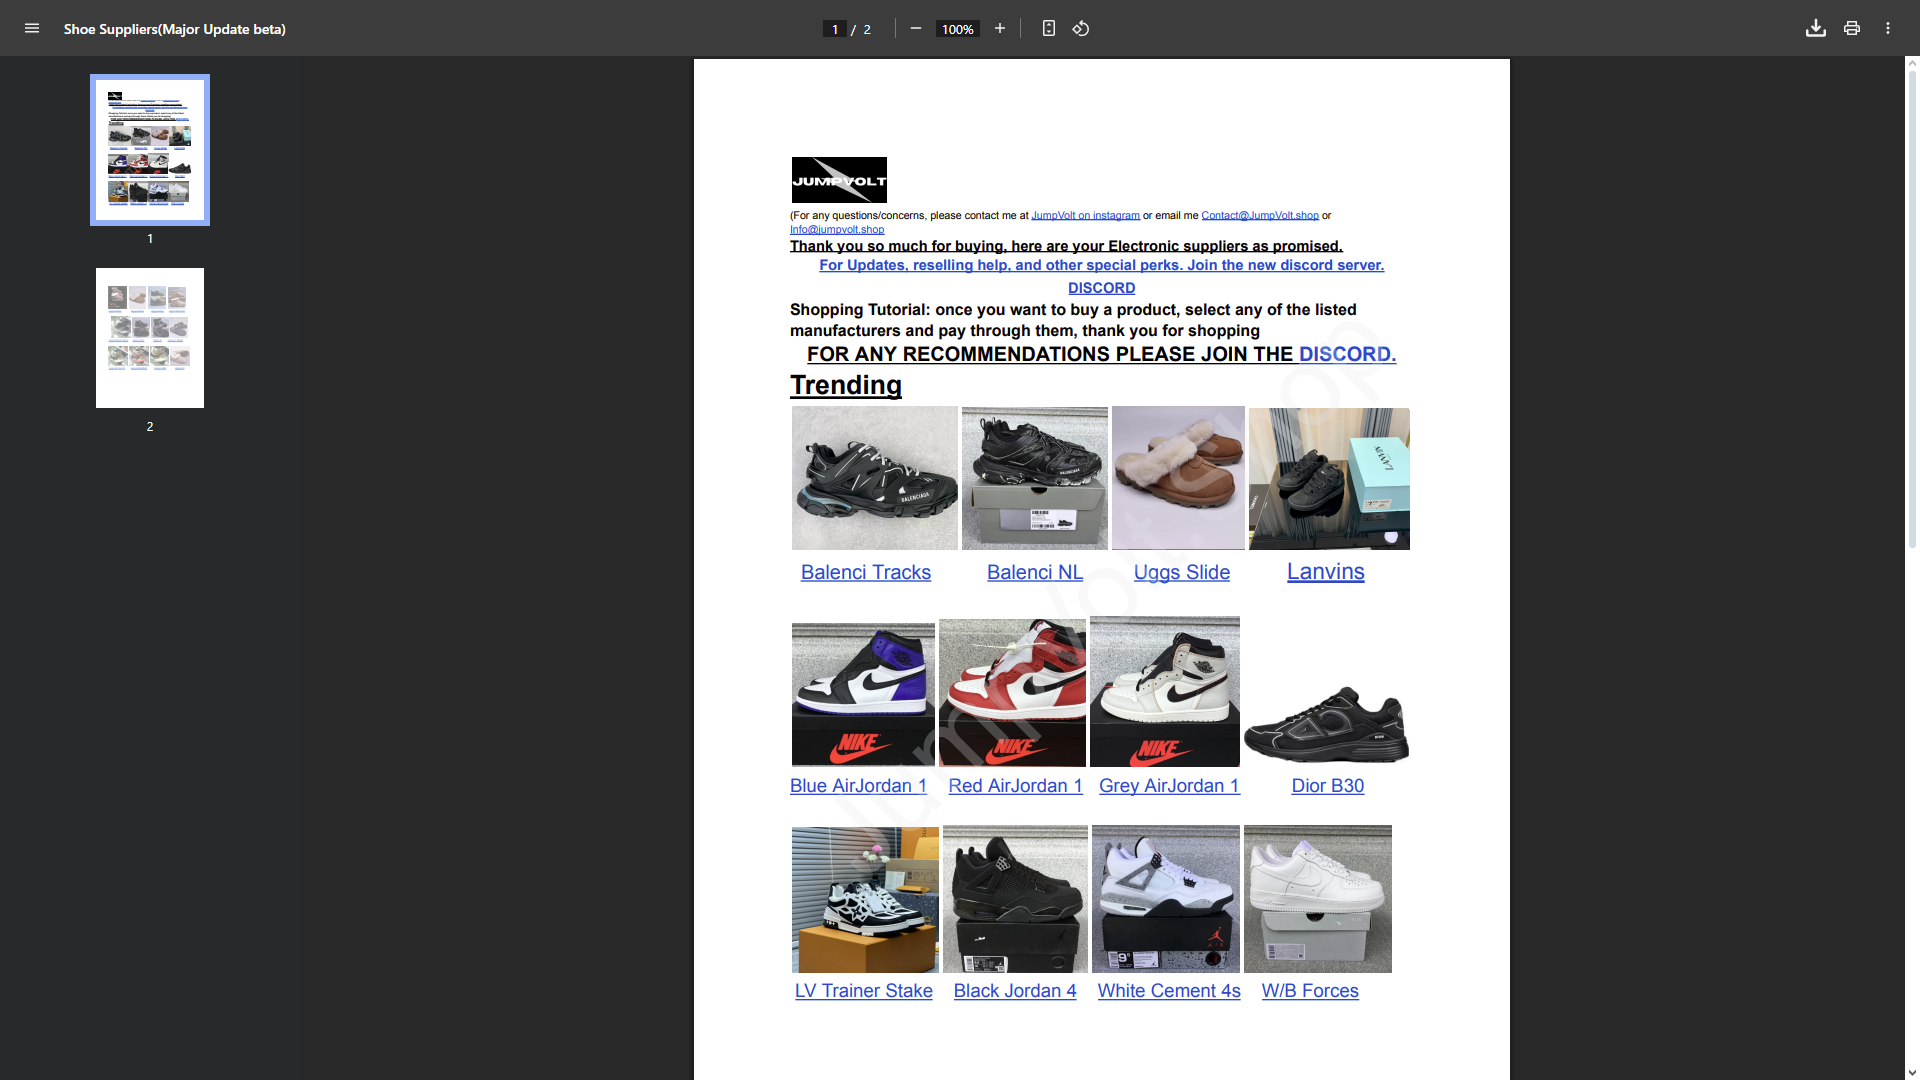The width and height of the screenshot is (1920, 1080).
Task: Click the zoom in plus icon
Action: click(999, 29)
